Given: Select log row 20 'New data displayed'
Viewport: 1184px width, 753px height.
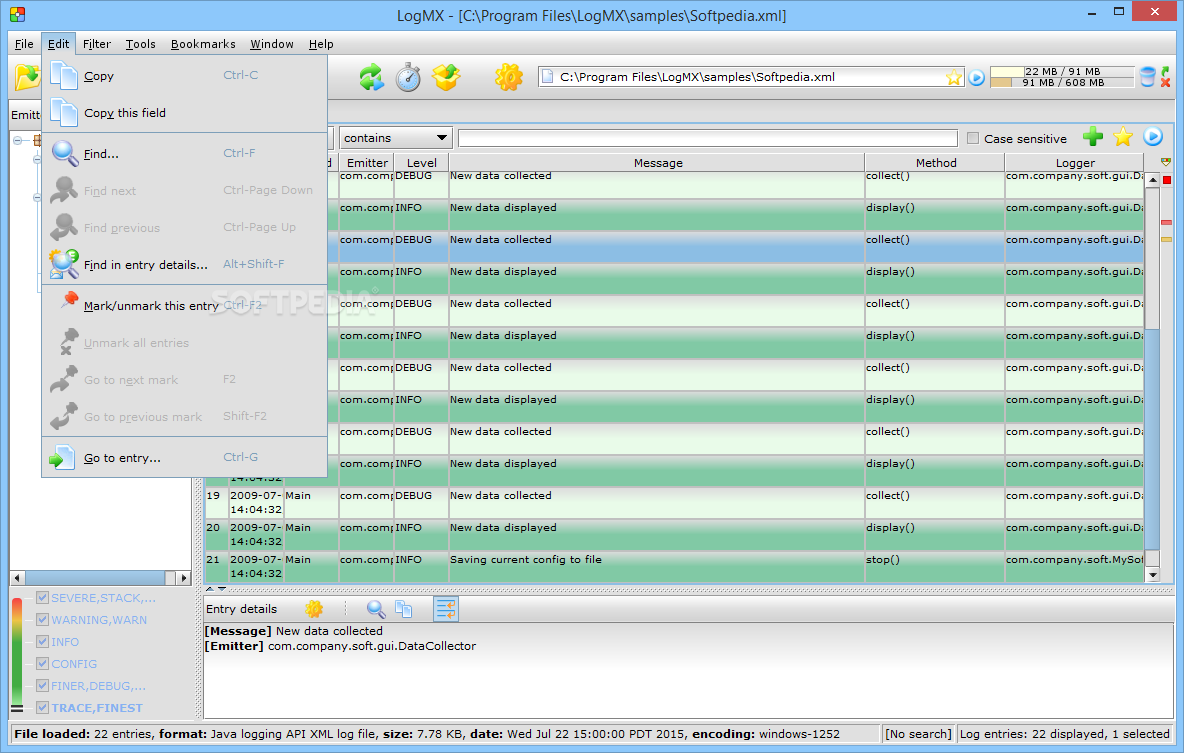Looking at the screenshot, I should 674,535.
